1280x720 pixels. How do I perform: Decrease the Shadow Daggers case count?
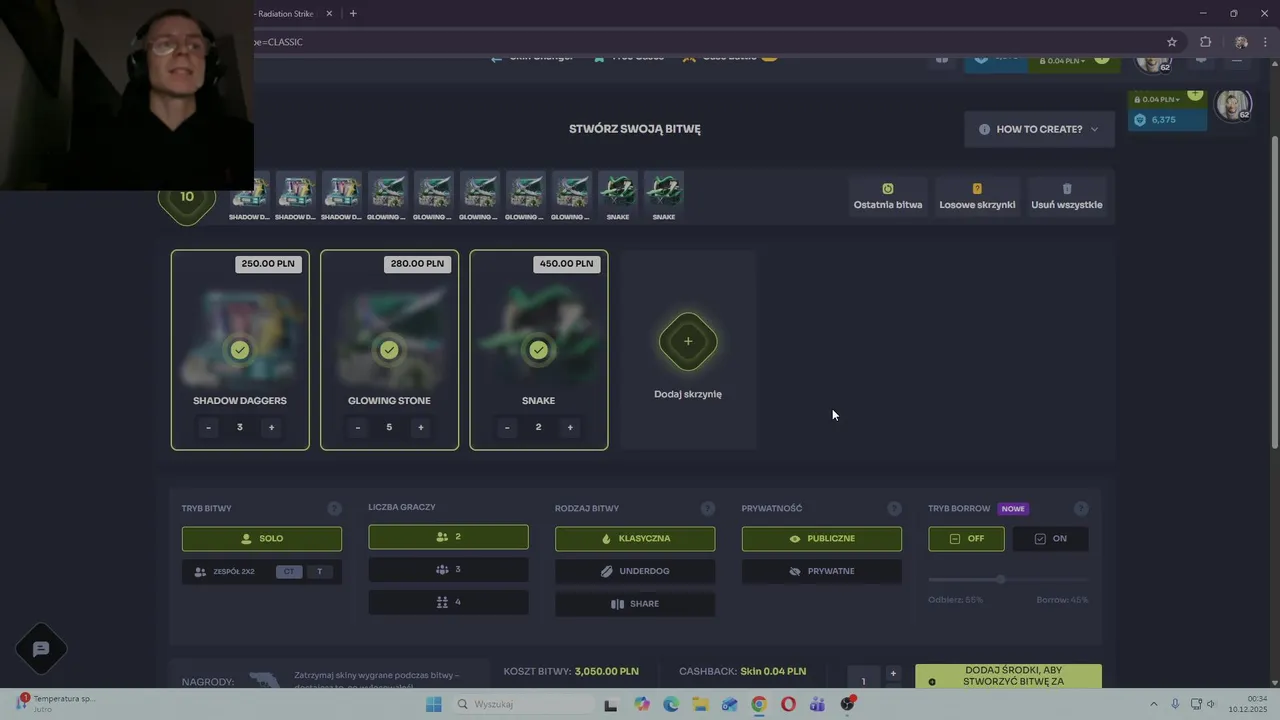click(x=208, y=427)
